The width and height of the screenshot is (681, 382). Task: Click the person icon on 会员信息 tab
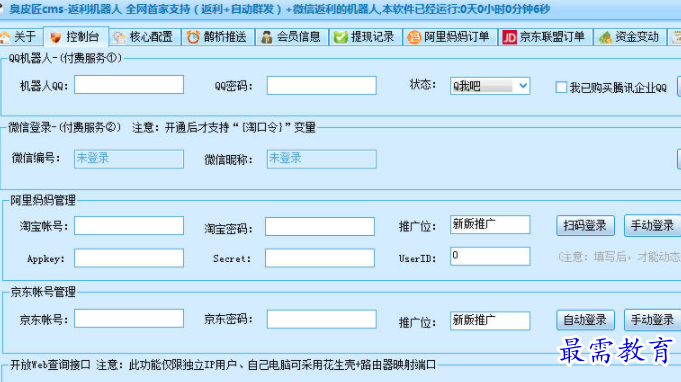(267, 37)
